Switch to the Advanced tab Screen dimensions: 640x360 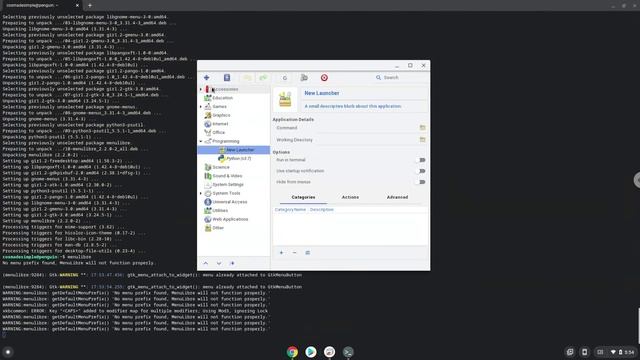[x=397, y=197]
